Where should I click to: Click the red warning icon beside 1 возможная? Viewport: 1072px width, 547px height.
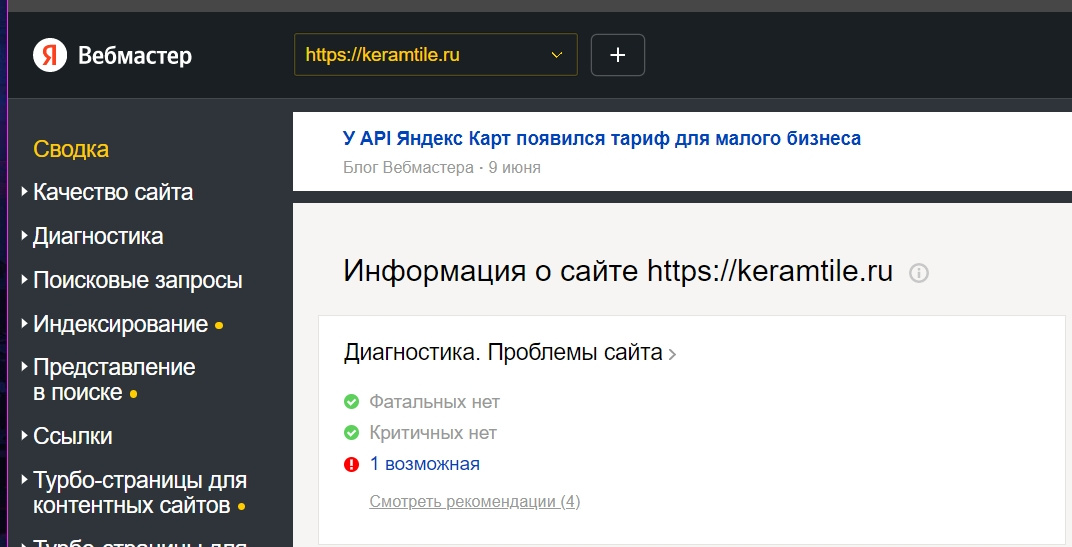[351, 464]
